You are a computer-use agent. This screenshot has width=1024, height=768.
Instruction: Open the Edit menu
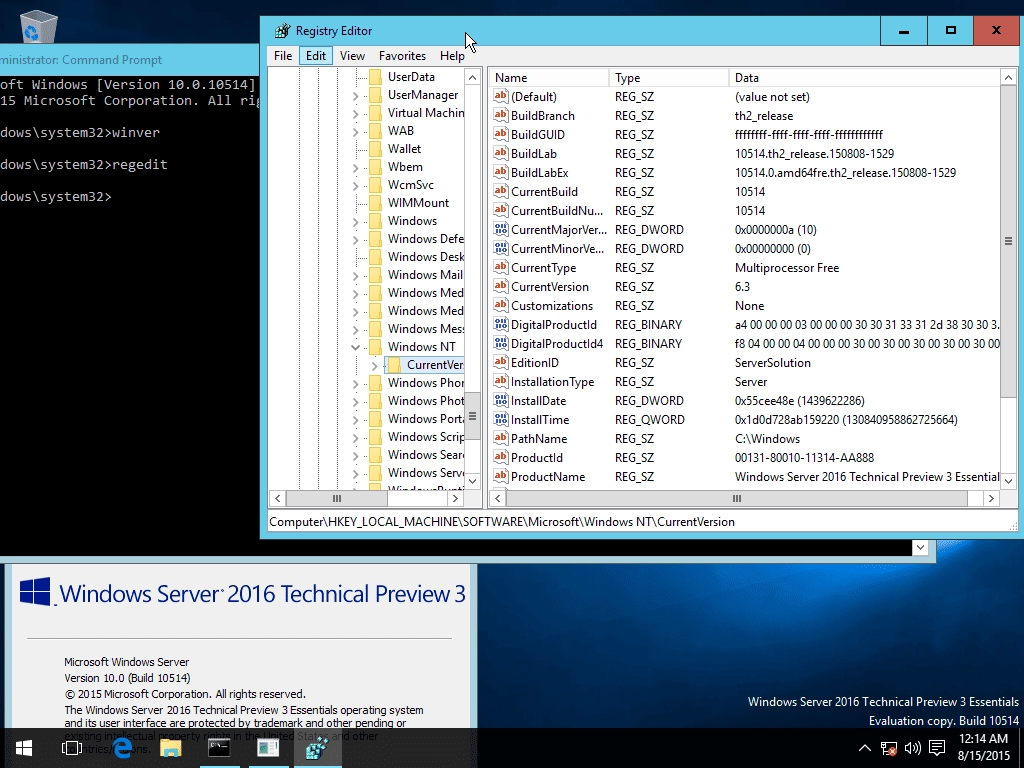pos(315,56)
